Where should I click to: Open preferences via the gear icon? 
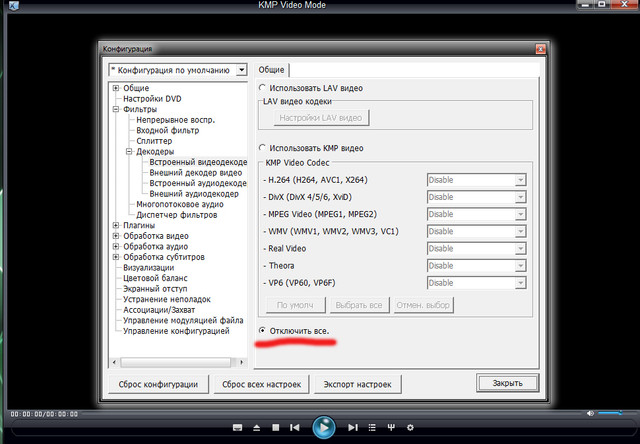click(410, 427)
